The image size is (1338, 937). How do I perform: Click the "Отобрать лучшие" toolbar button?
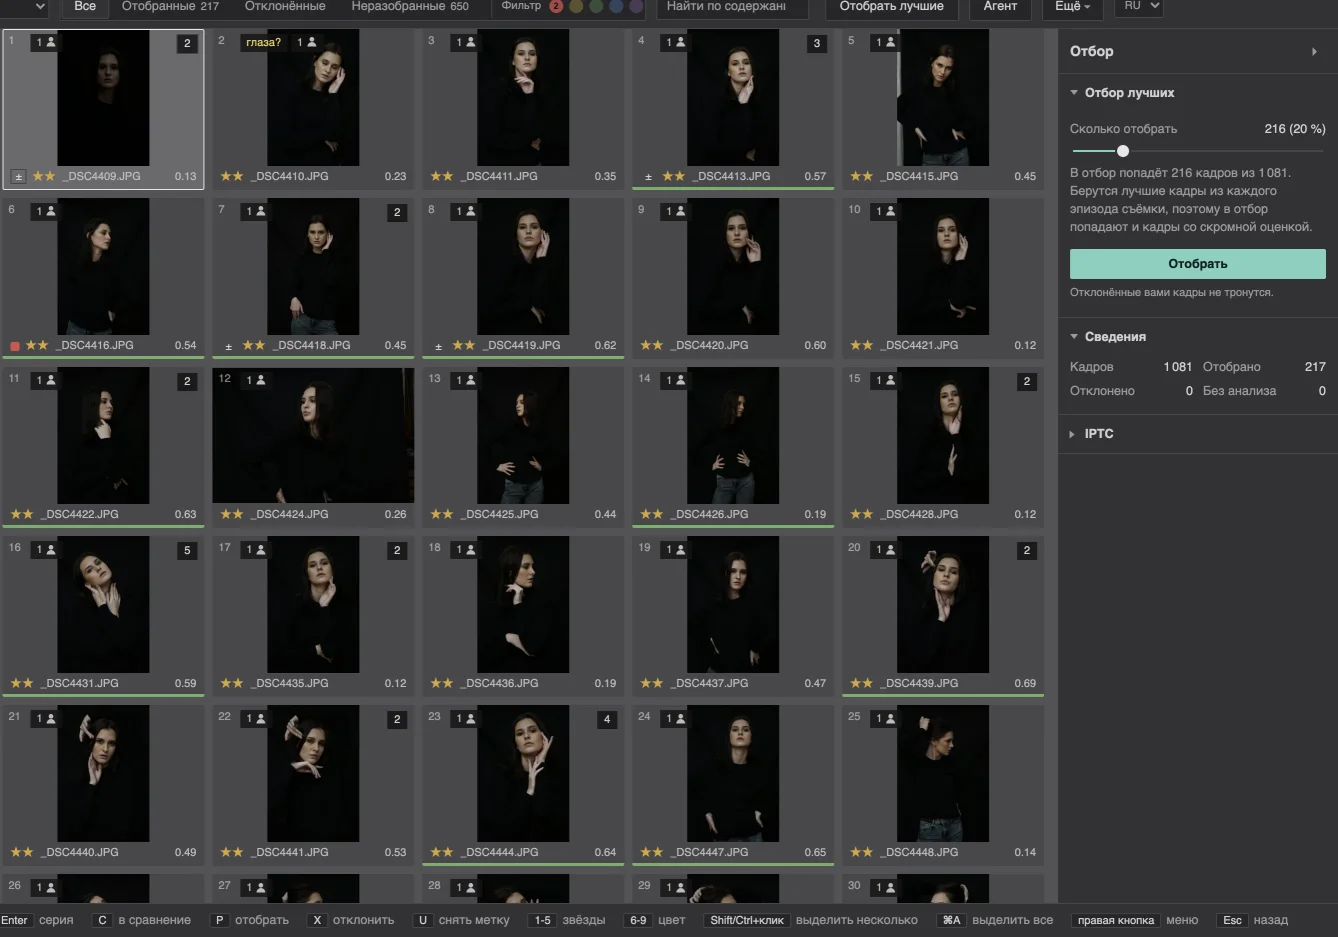[x=892, y=7]
